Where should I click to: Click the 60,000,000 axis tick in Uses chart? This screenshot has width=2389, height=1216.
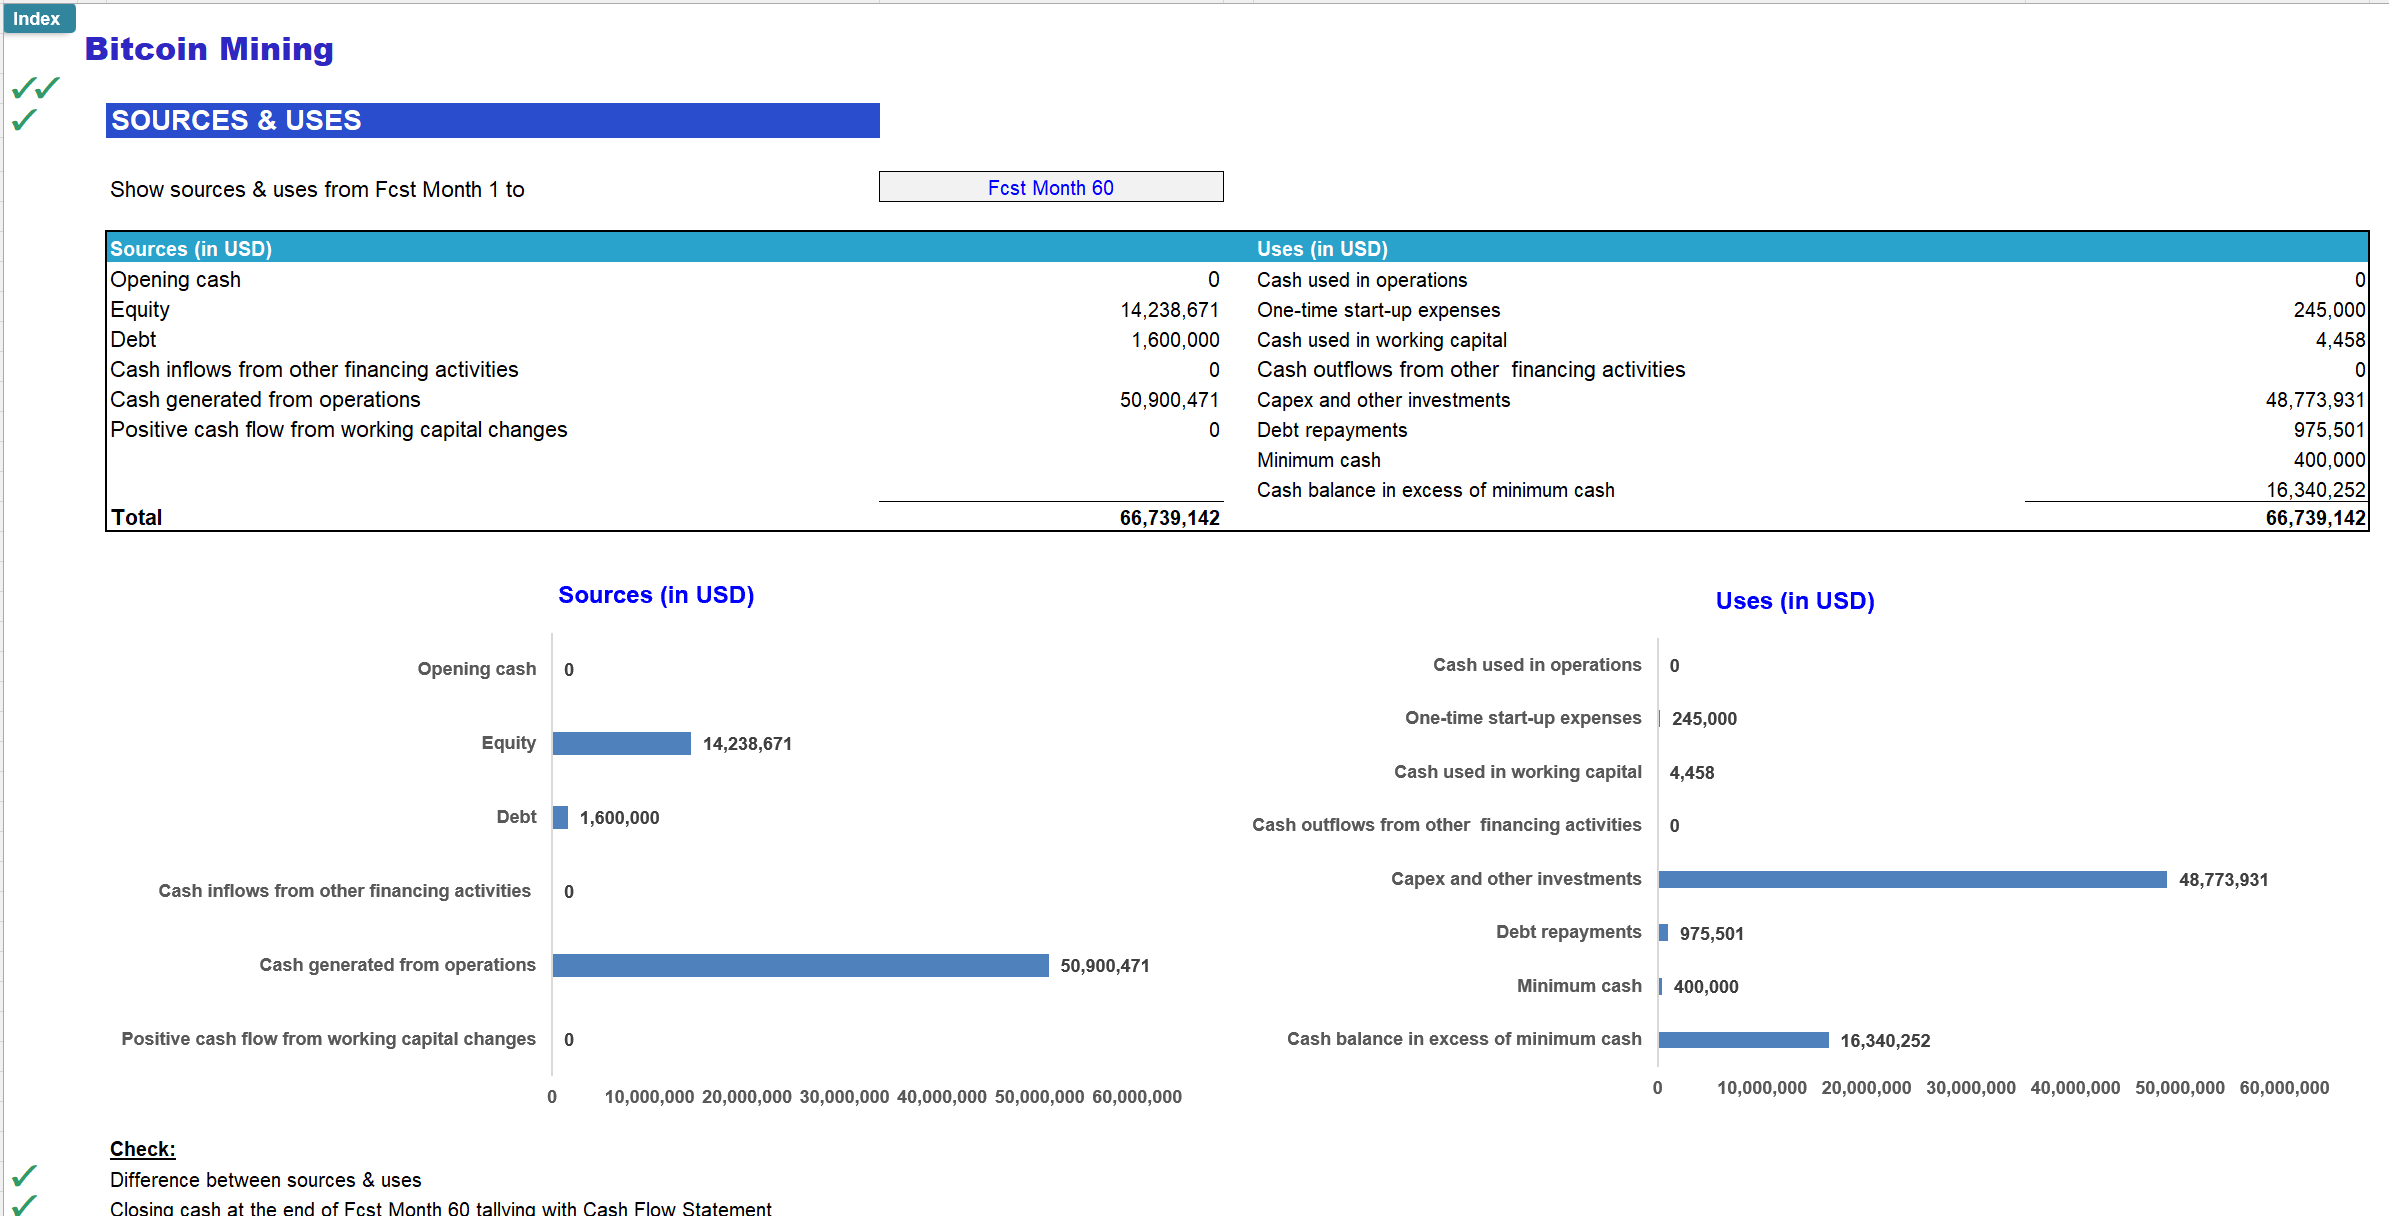(x=2284, y=1088)
